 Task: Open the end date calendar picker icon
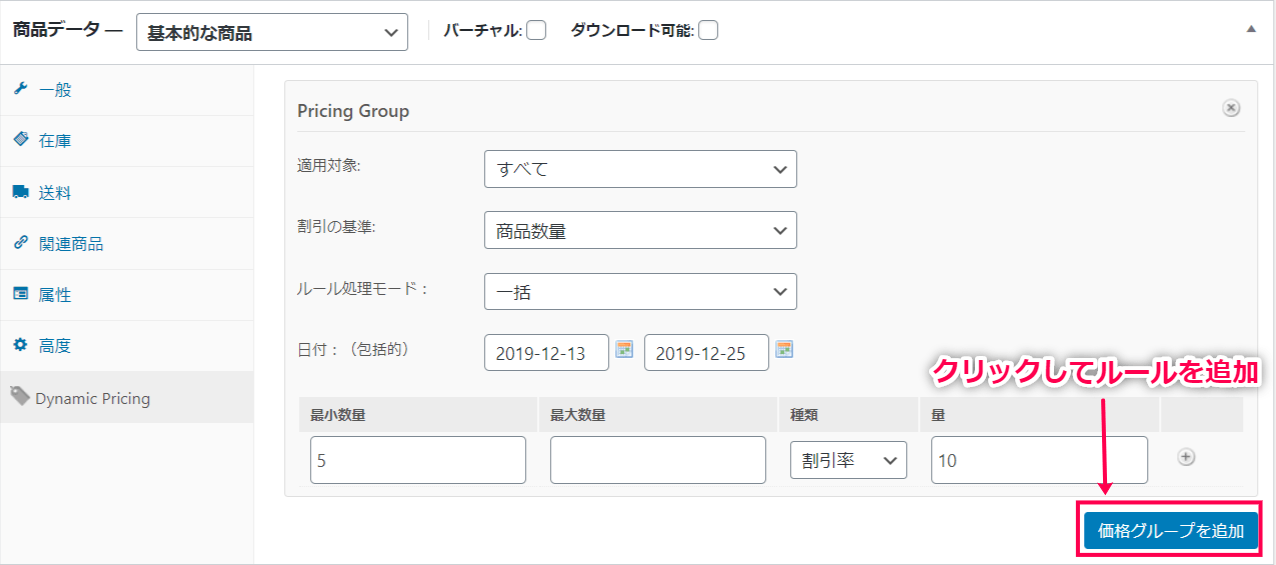[x=784, y=349]
